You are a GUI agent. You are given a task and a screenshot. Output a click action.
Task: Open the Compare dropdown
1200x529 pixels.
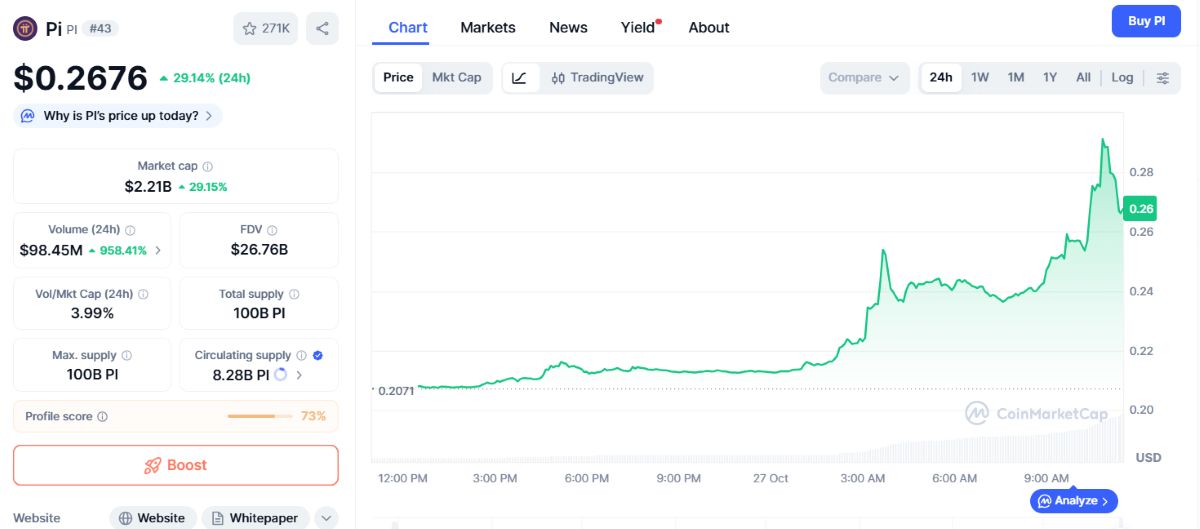(864, 78)
